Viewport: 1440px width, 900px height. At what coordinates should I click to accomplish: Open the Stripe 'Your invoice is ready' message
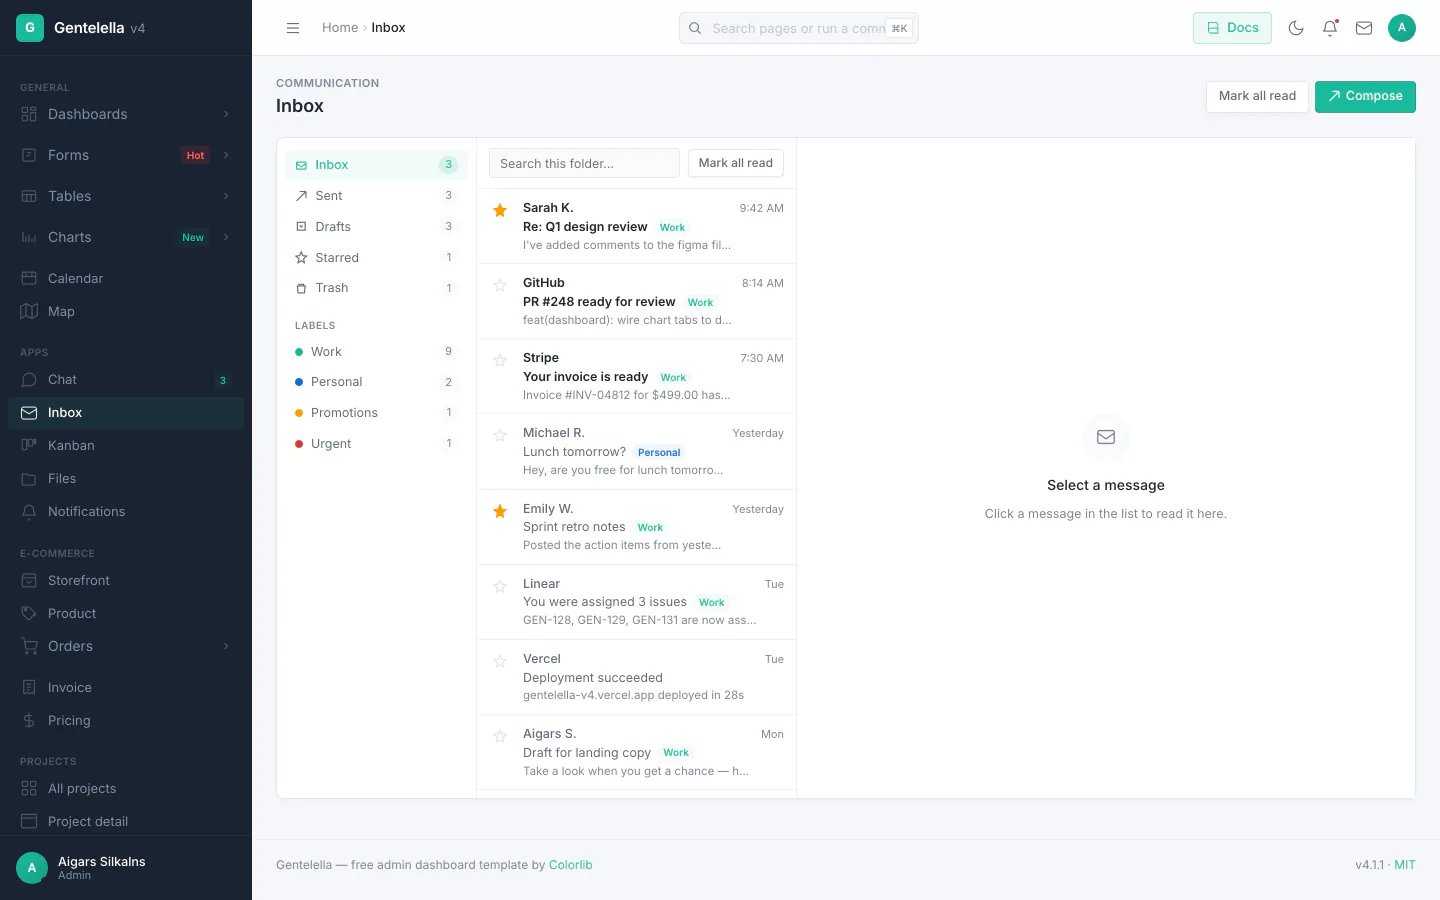[636, 376]
